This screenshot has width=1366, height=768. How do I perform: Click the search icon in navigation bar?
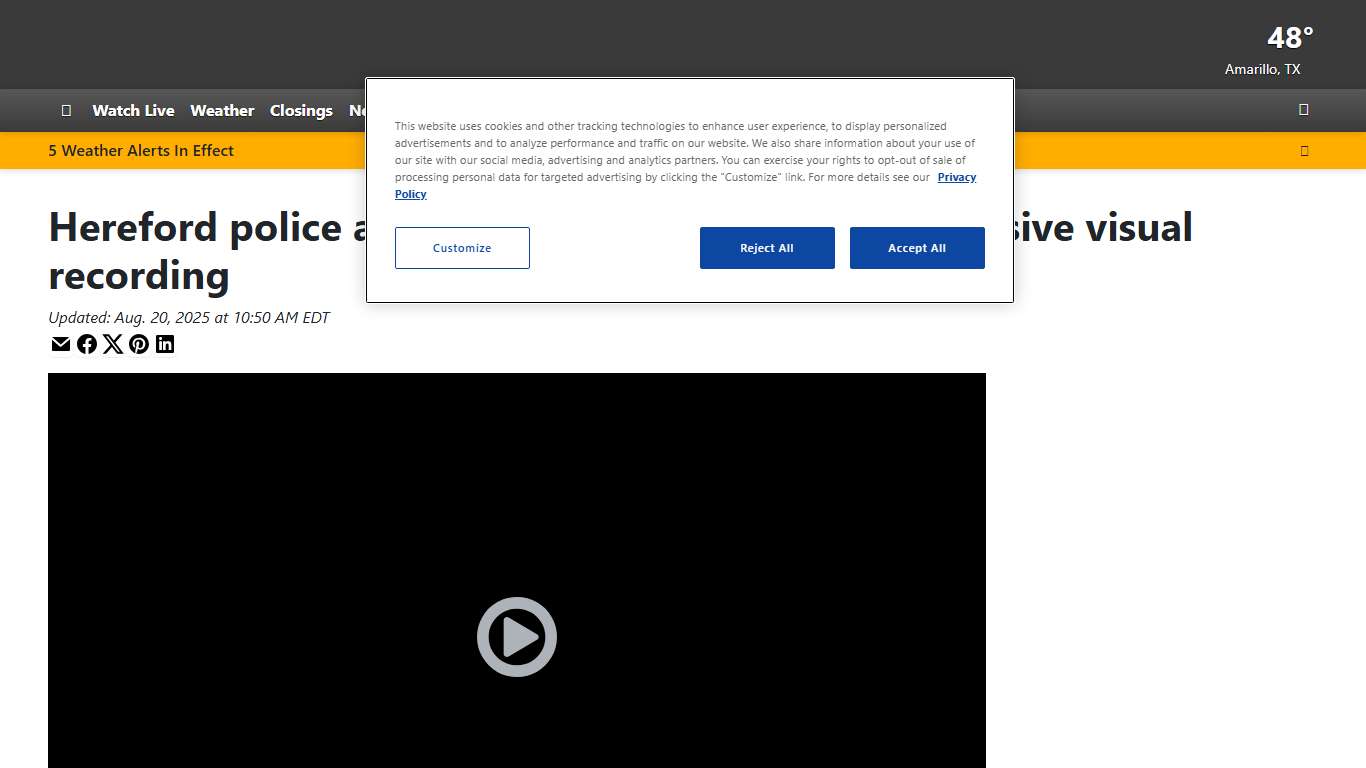(x=1303, y=110)
